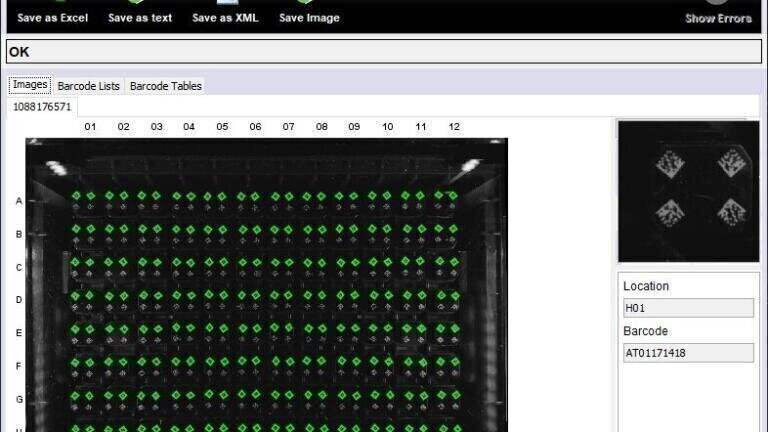
Task: Click column header 09
Action: [x=354, y=127]
